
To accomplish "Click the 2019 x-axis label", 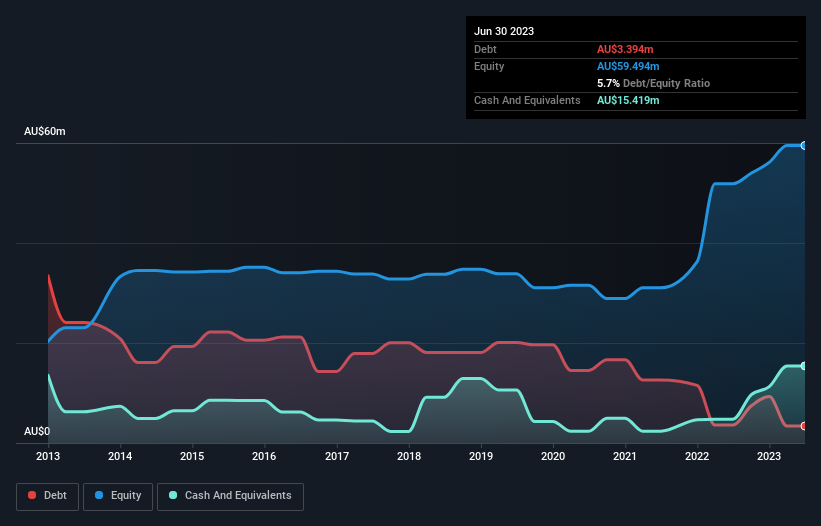I will click(481, 456).
